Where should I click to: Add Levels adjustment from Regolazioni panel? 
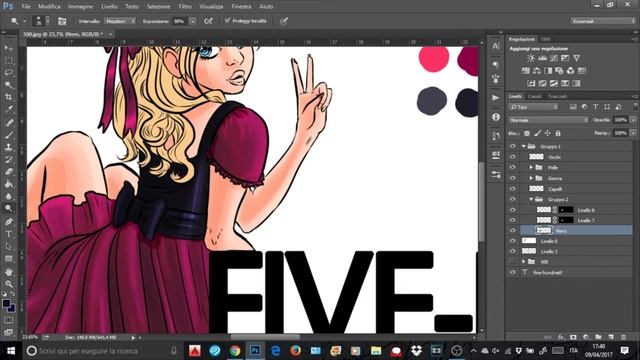tap(542, 58)
